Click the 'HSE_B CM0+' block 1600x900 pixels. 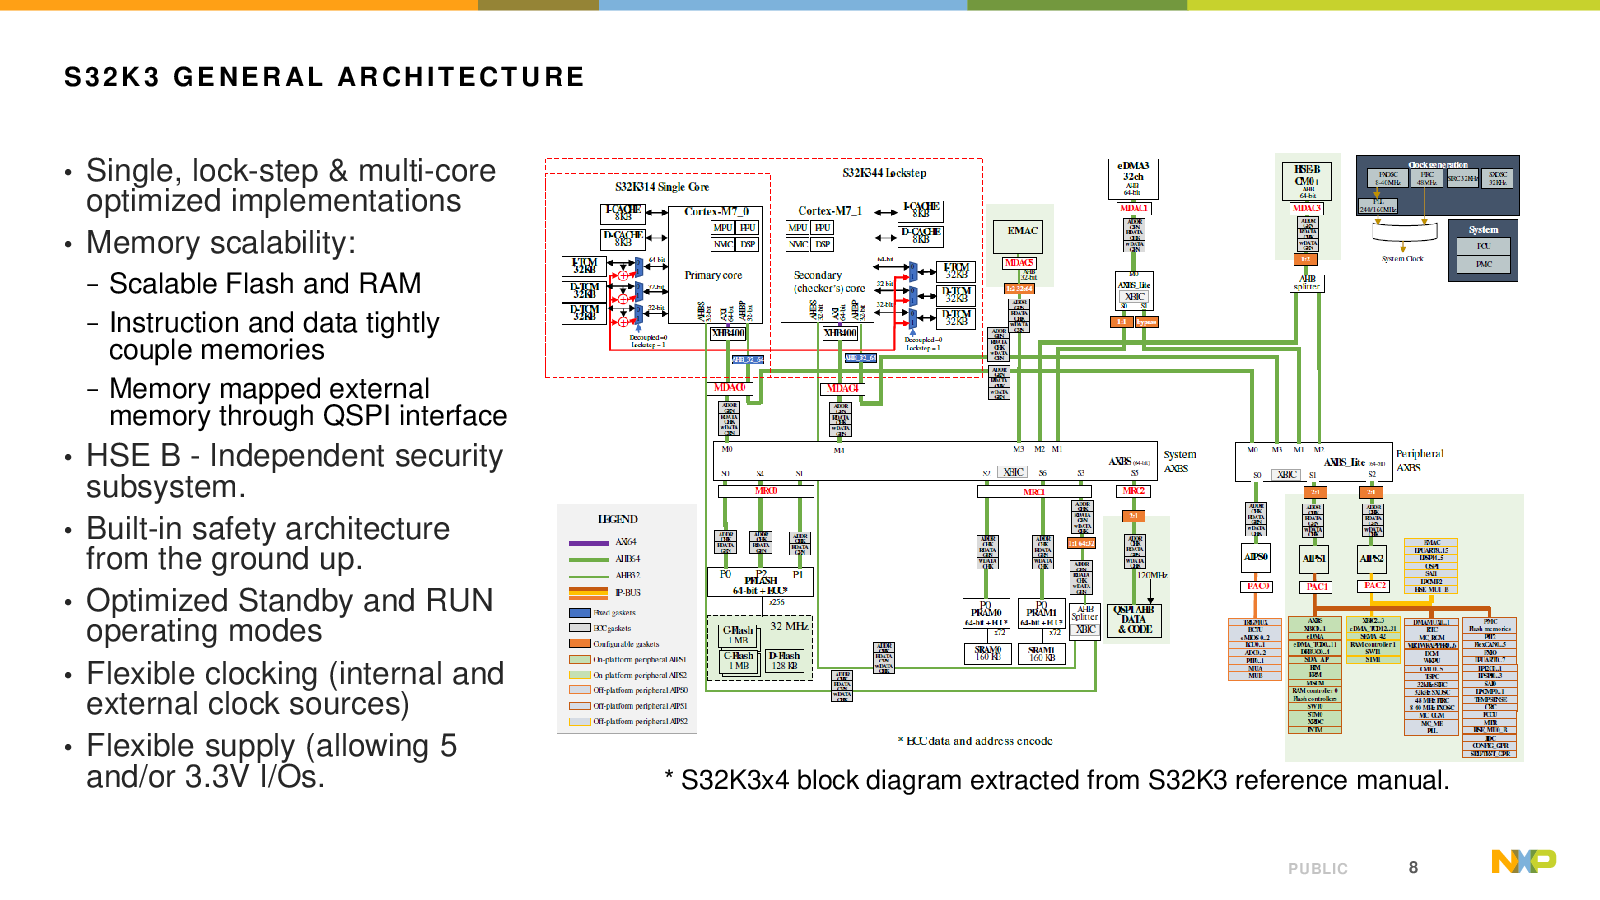click(1307, 181)
